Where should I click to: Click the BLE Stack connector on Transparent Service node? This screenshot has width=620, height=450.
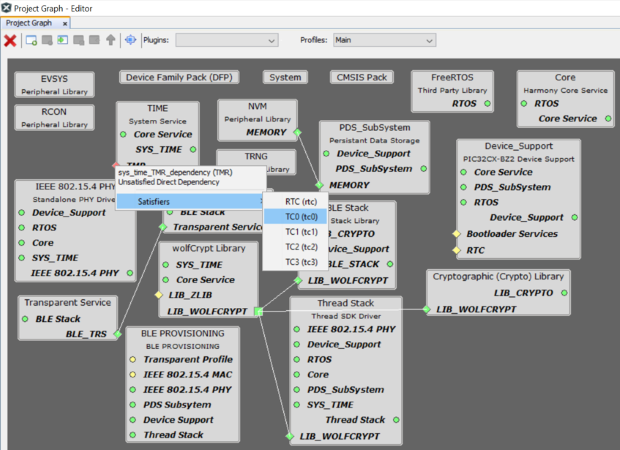tap(25, 319)
